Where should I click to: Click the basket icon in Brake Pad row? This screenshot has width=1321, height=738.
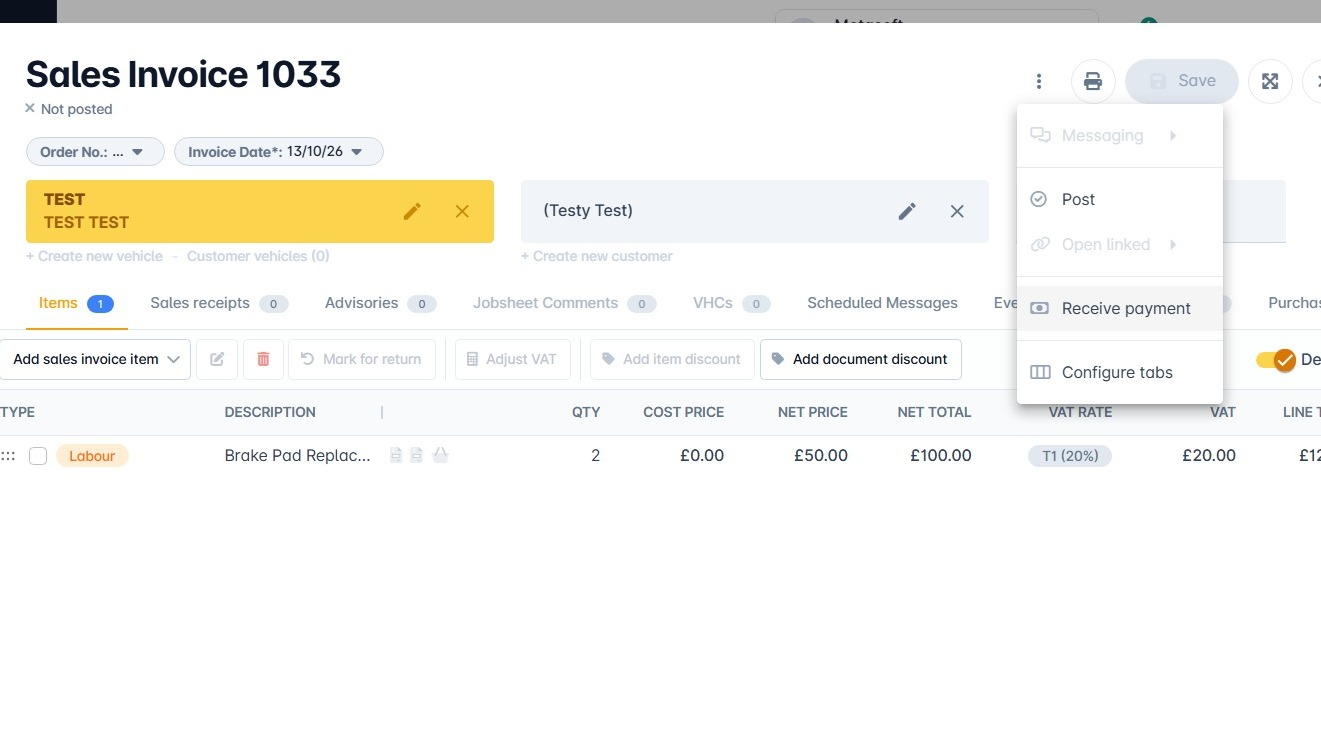pyautogui.click(x=440, y=455)
